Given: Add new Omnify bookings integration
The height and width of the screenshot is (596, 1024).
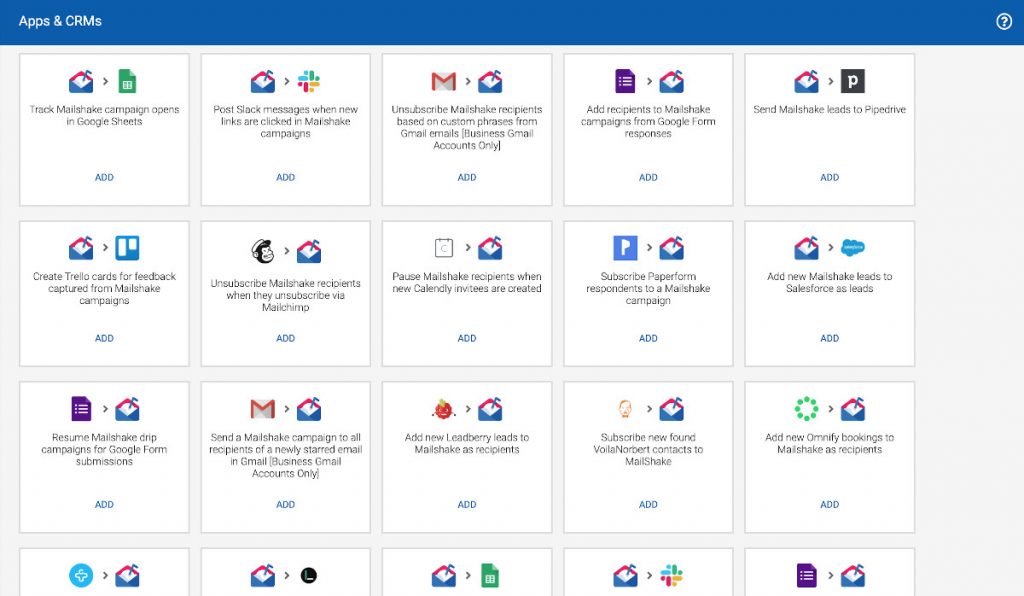Looking at the screenshot, I should (829, 505).
